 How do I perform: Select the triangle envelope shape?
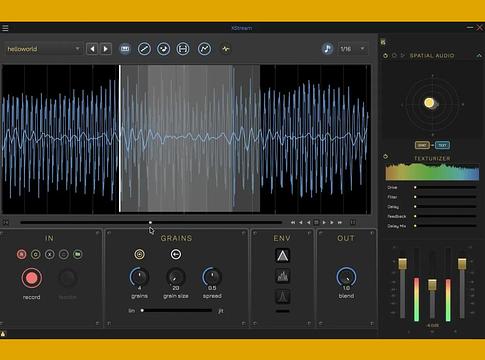(x=282, y=256)
